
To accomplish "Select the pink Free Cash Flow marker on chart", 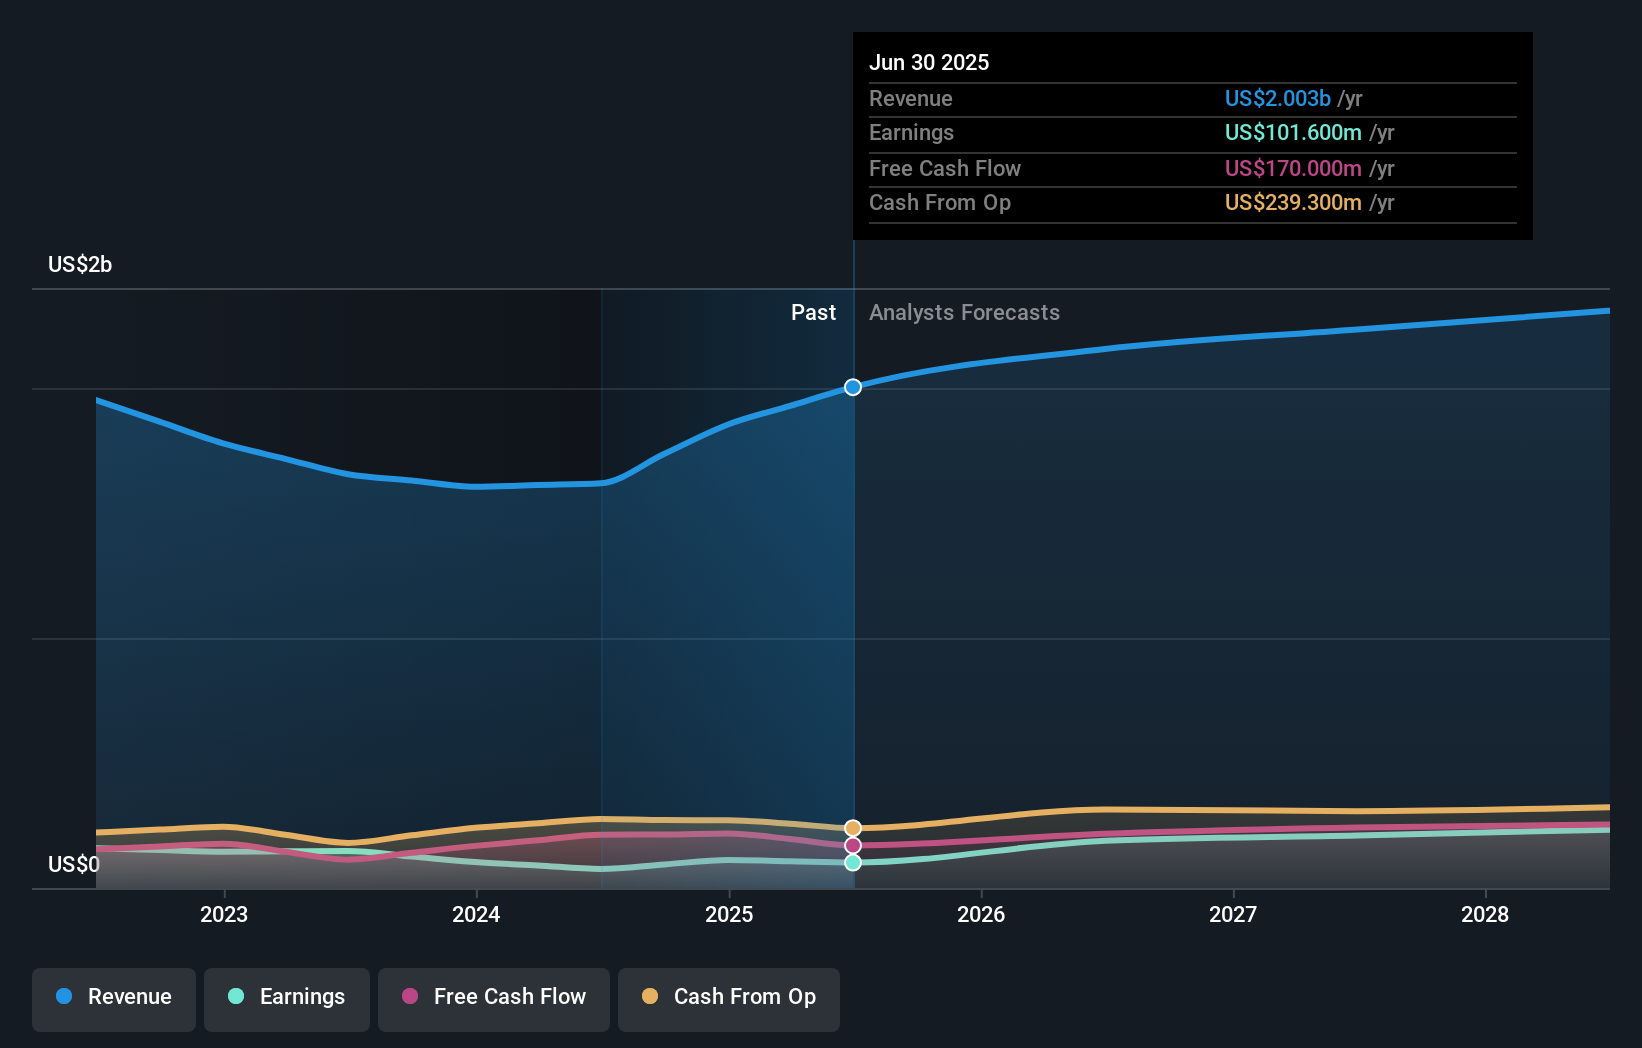I will [x=852, y=845].
